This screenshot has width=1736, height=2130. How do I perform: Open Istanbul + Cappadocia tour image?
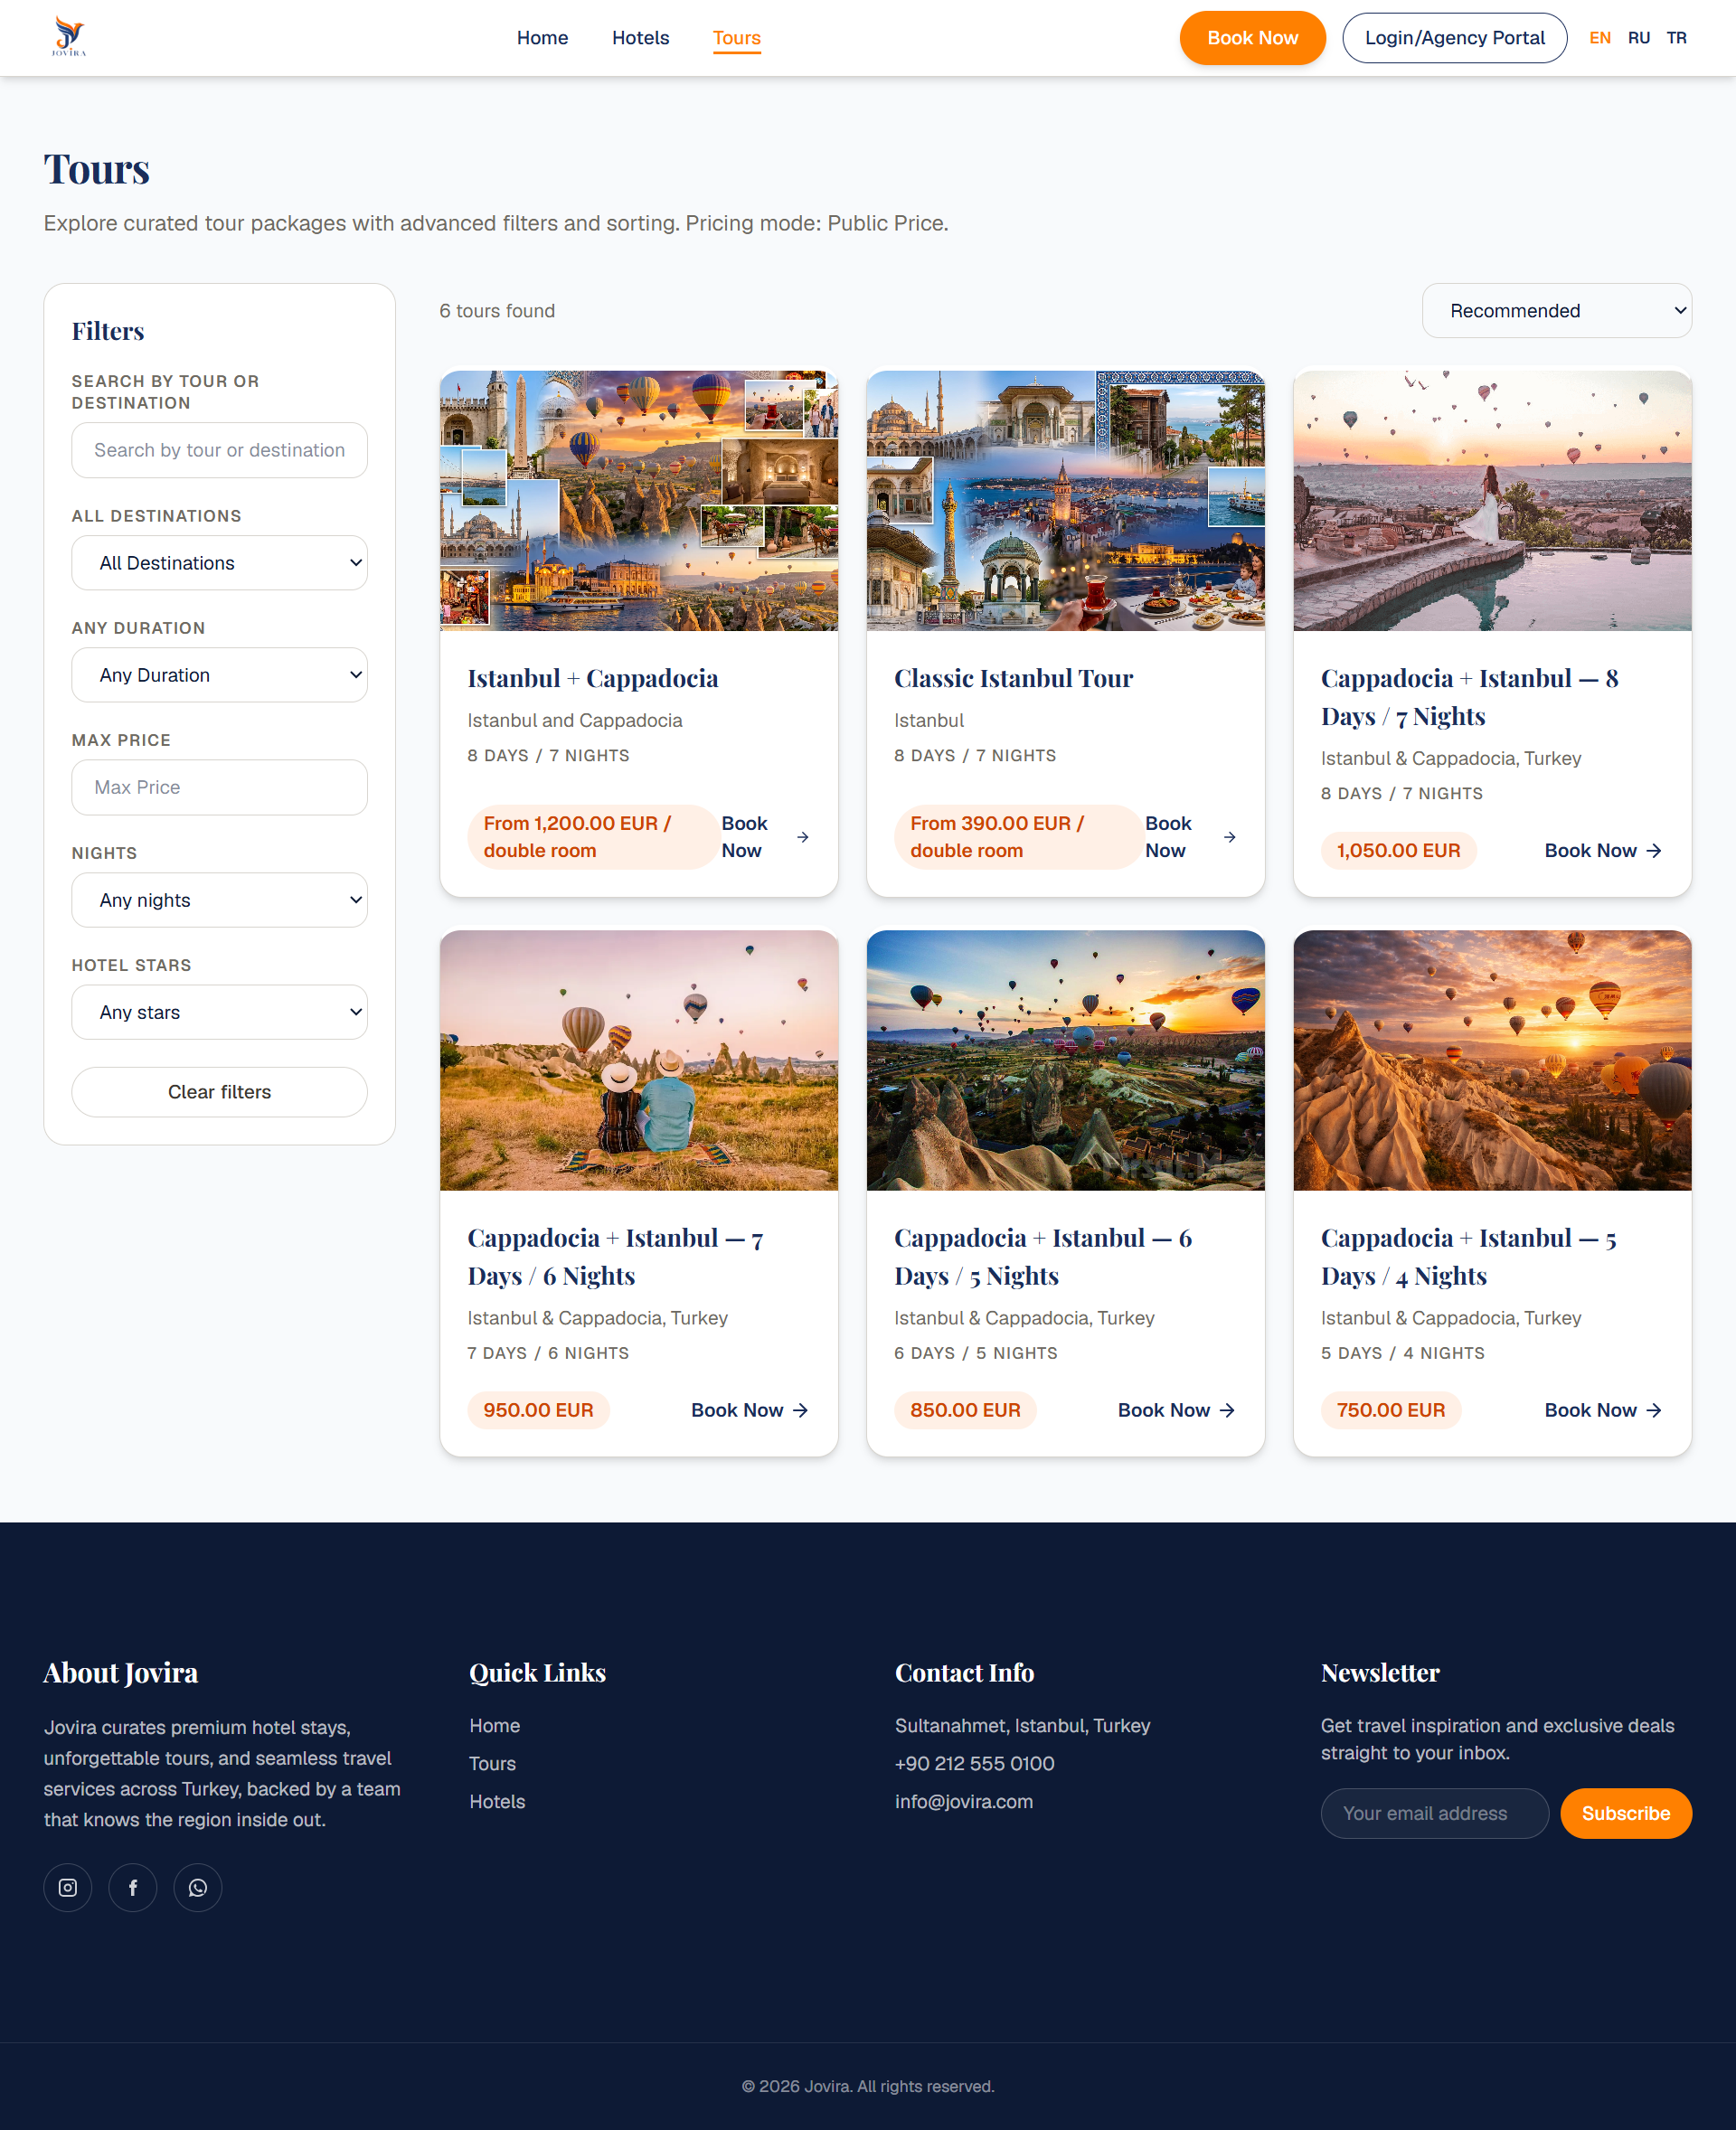[x=638, y=500]
